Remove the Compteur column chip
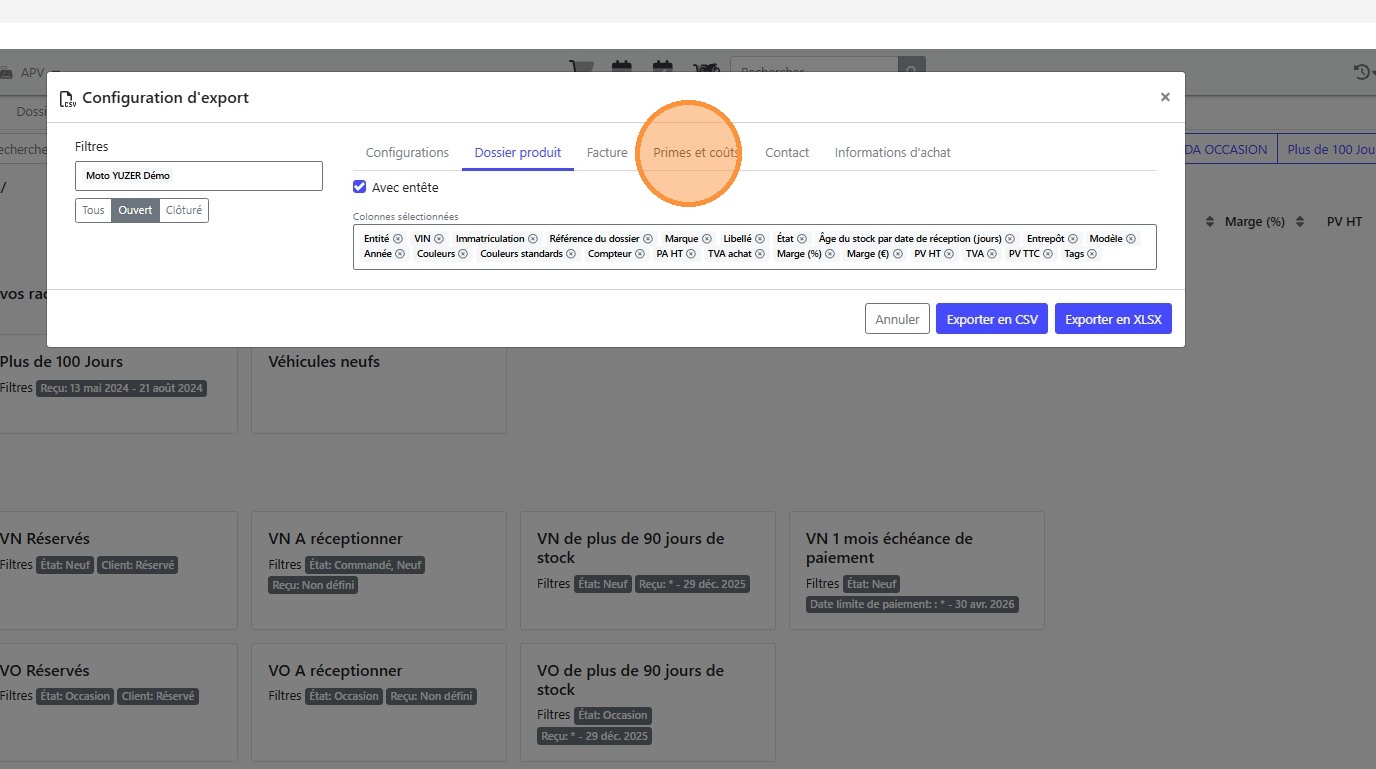Image resolution: width=1376 pixels, height=769 pixels. 640,254
